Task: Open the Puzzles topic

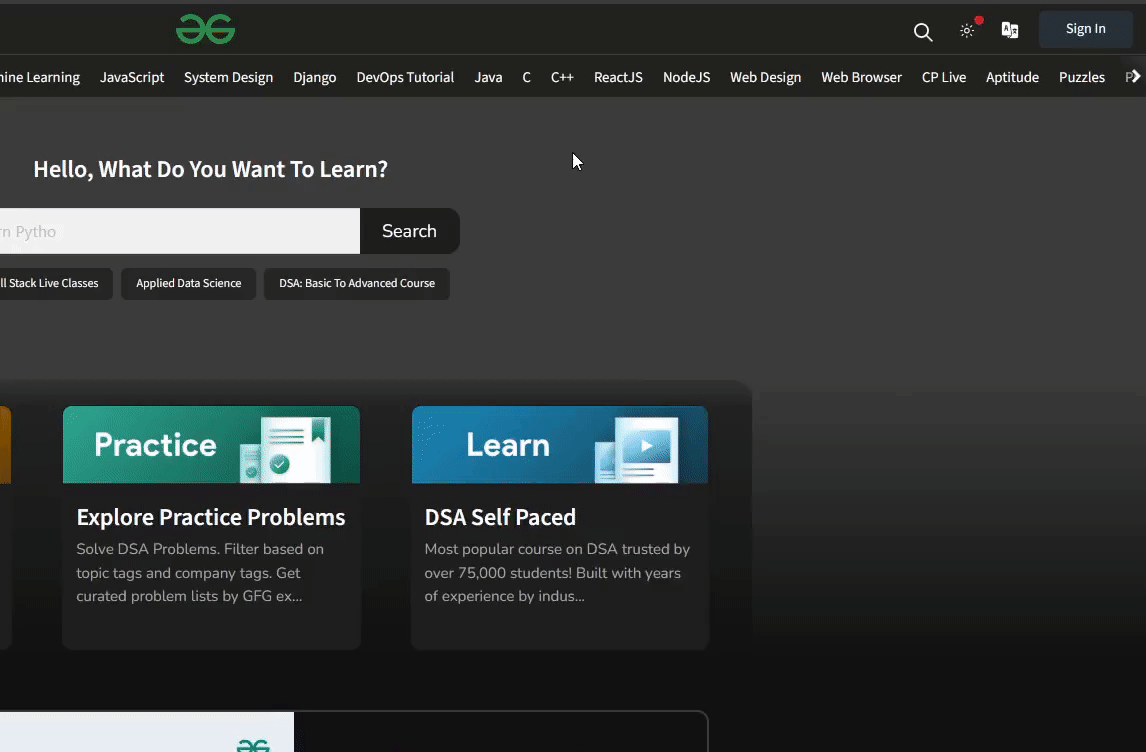Action: pyautogui.click(x=1082, y=77)
